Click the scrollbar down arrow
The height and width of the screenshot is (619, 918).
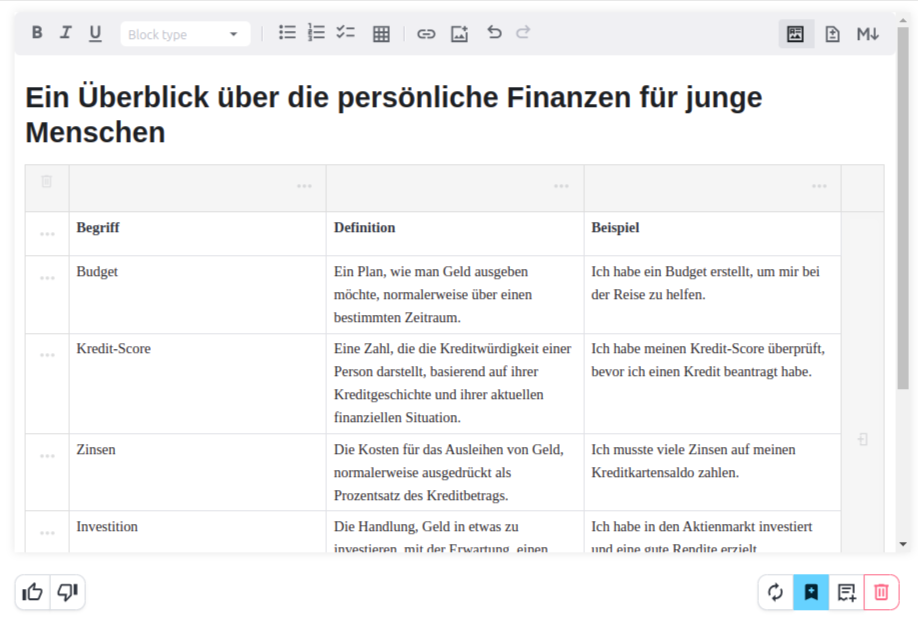(903, 545)
